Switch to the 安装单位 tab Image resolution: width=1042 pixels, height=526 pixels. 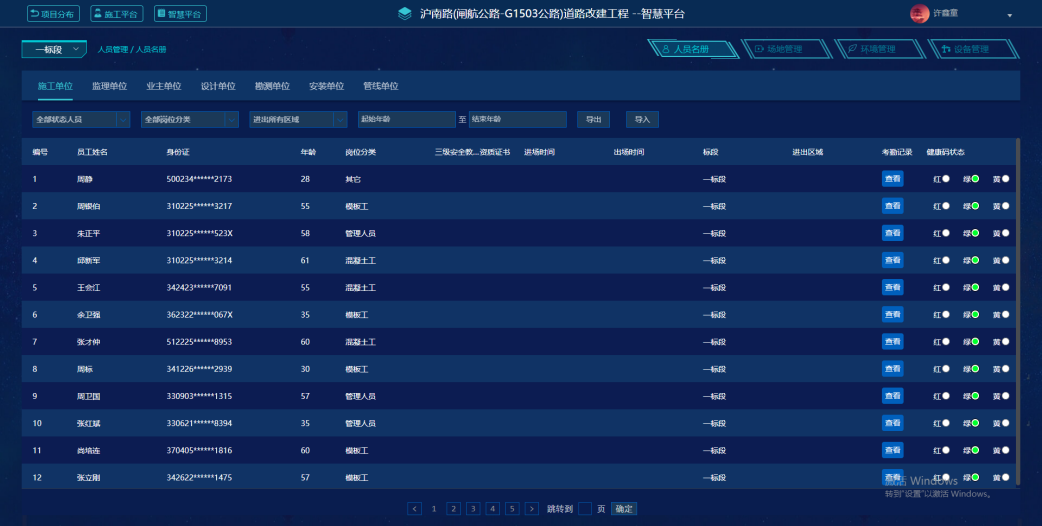(x=326, y=86)
